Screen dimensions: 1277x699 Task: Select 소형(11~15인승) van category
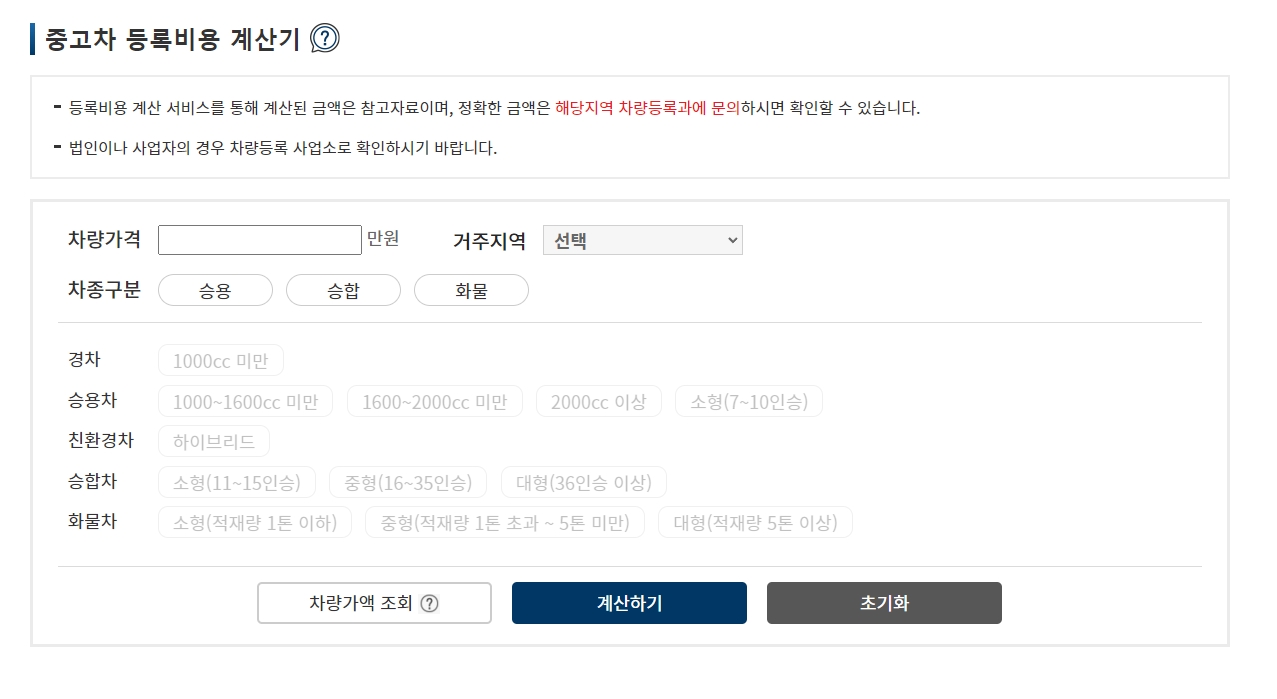click(237, 482)
